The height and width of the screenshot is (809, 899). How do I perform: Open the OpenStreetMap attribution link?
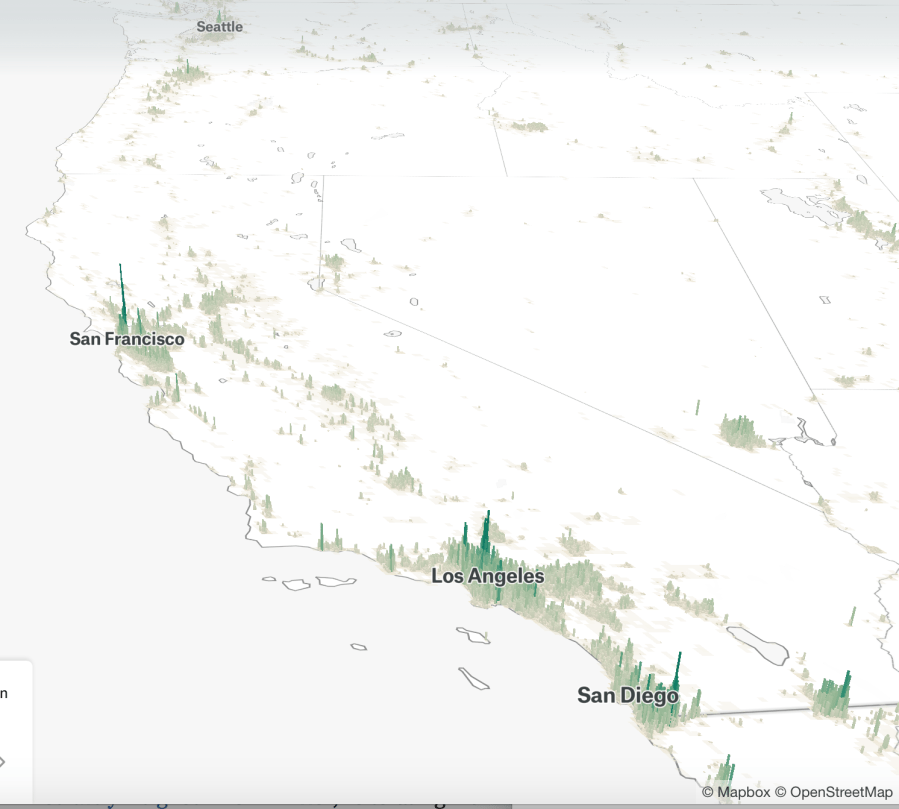tap(841, 792)
